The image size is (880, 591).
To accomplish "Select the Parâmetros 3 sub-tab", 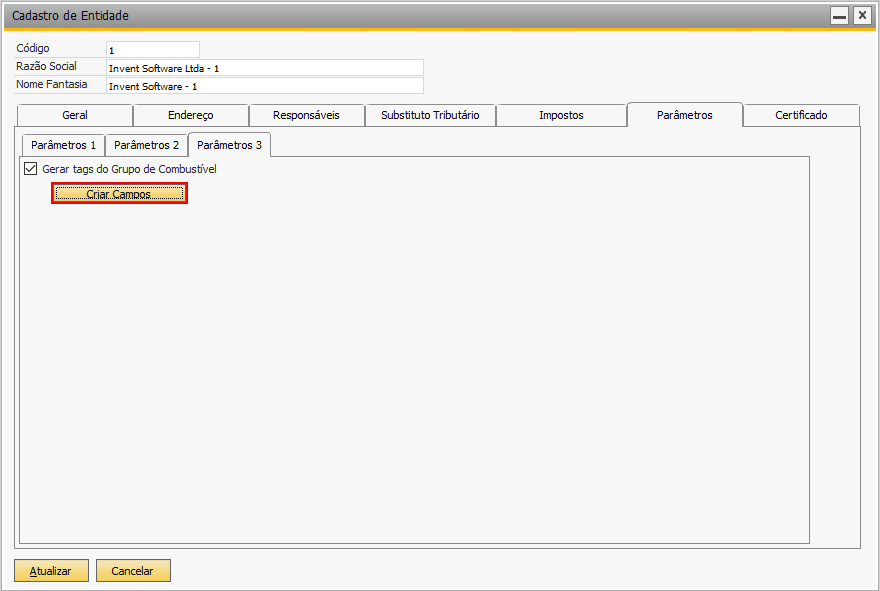I will pos(230,145).
